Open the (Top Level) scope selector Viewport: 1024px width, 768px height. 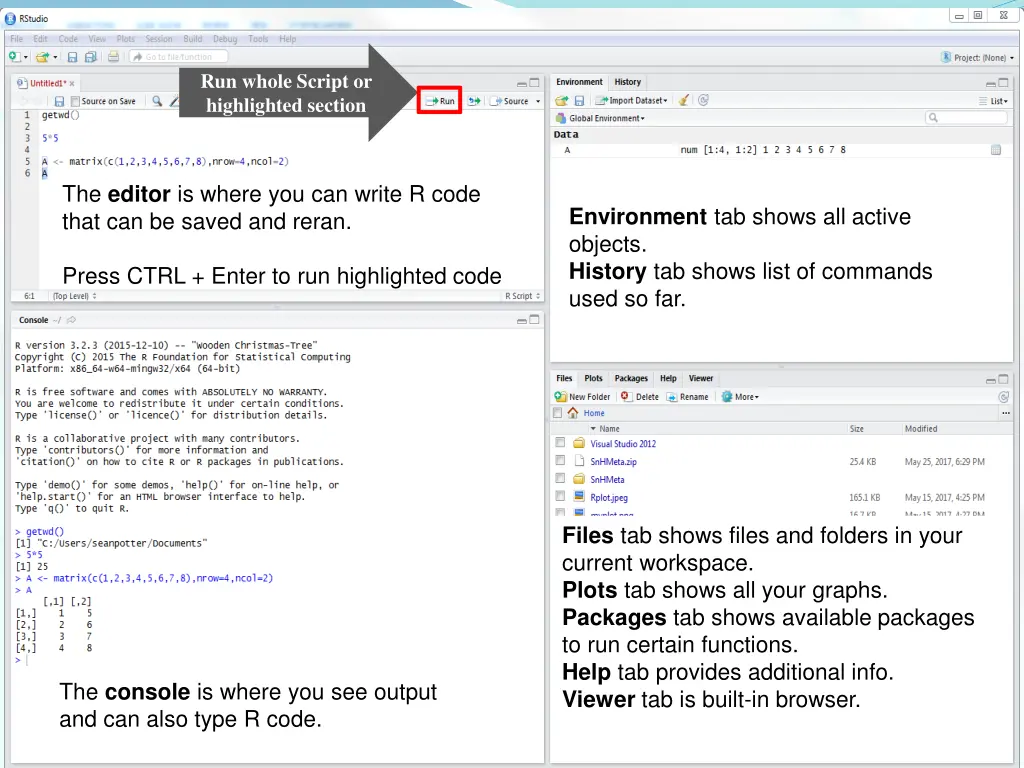coord(74,296)
